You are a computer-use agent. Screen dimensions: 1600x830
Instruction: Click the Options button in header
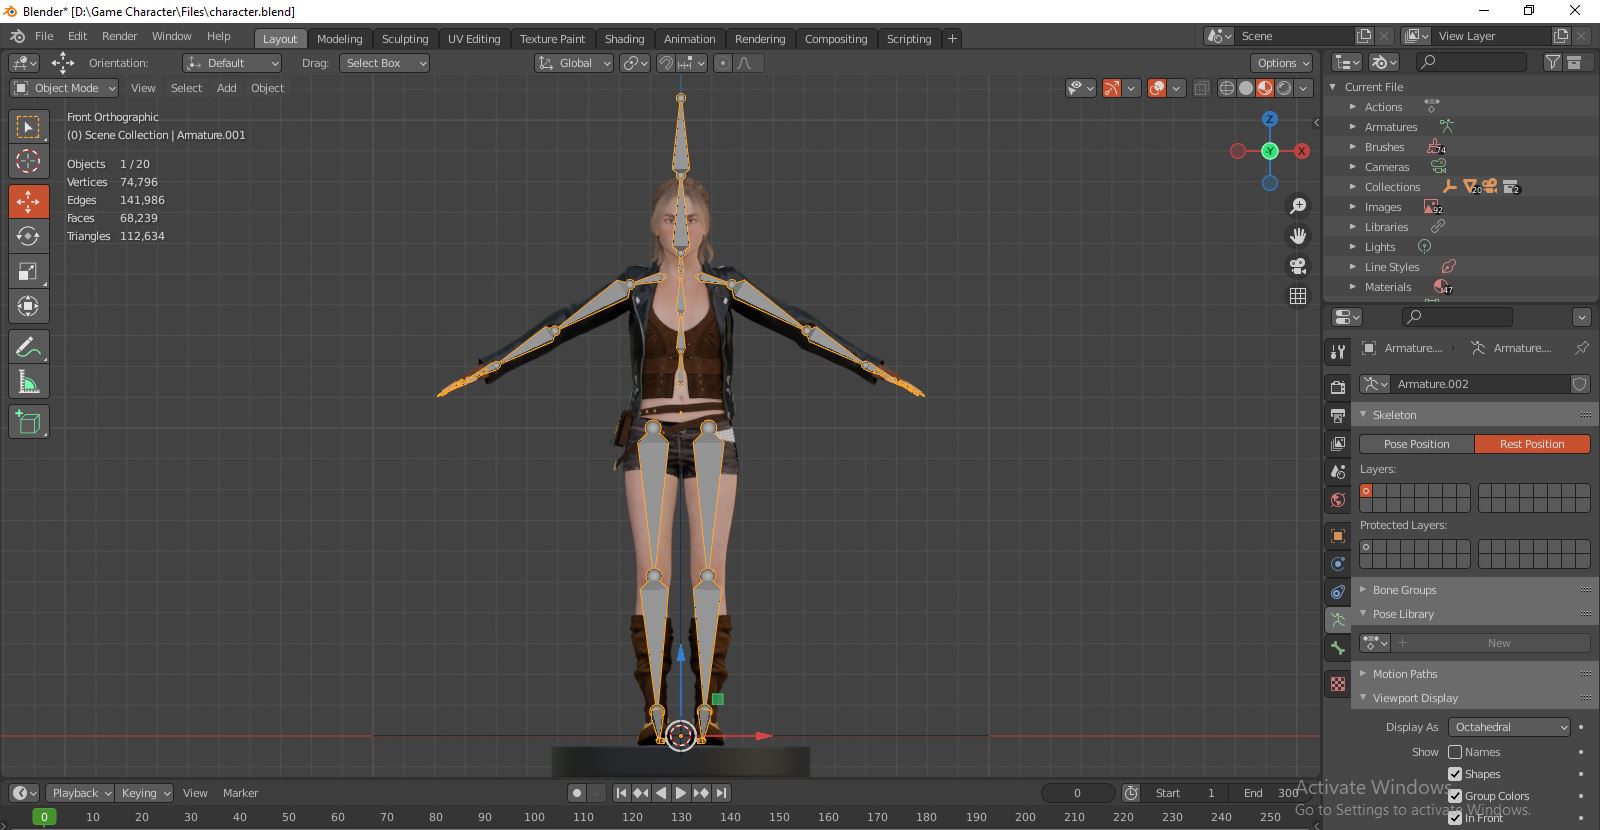point(1283,63)
